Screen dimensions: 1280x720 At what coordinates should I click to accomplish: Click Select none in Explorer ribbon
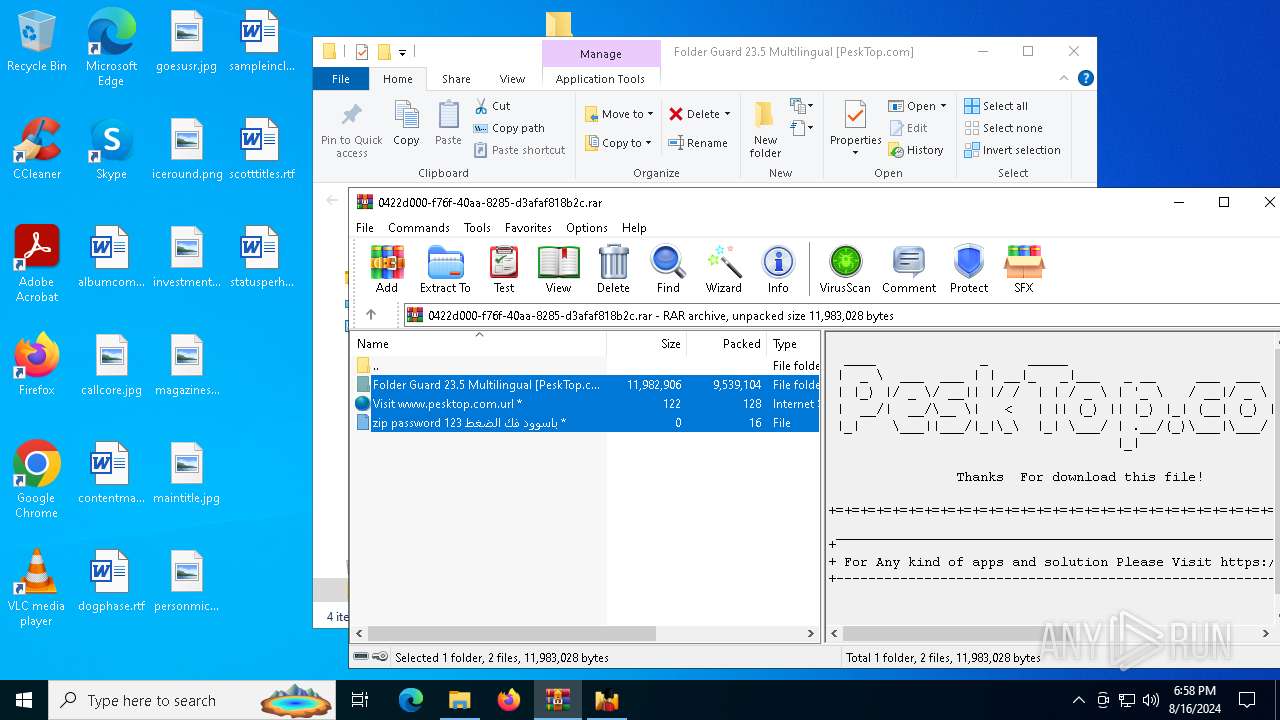(x=1003, y=128)
